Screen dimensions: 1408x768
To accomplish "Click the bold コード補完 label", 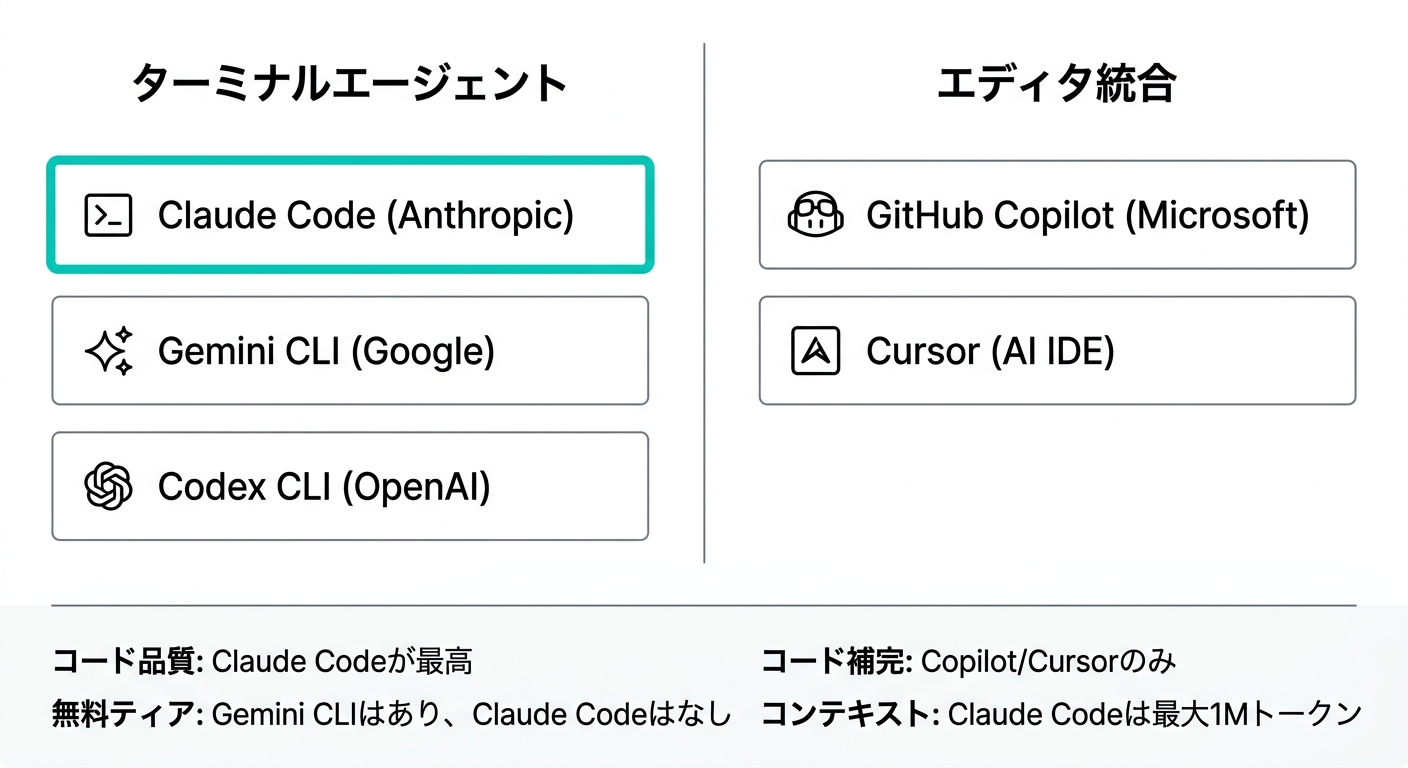I will (x=836, y=661).
